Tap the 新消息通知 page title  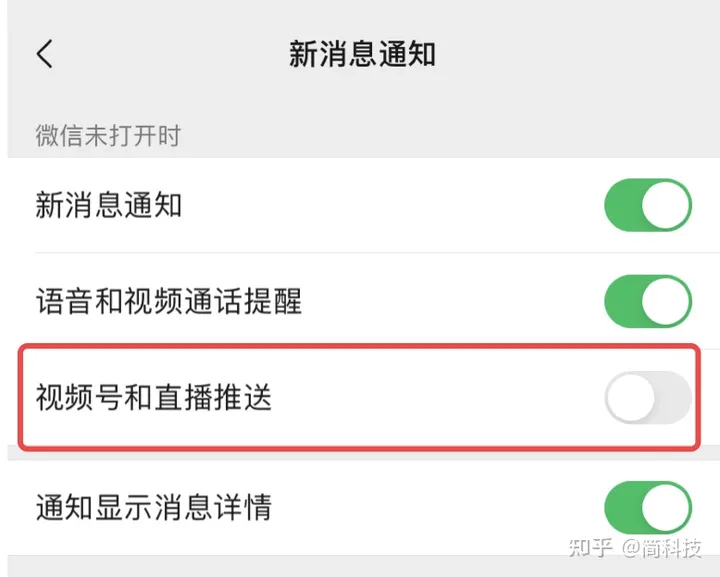click(362, 54)
